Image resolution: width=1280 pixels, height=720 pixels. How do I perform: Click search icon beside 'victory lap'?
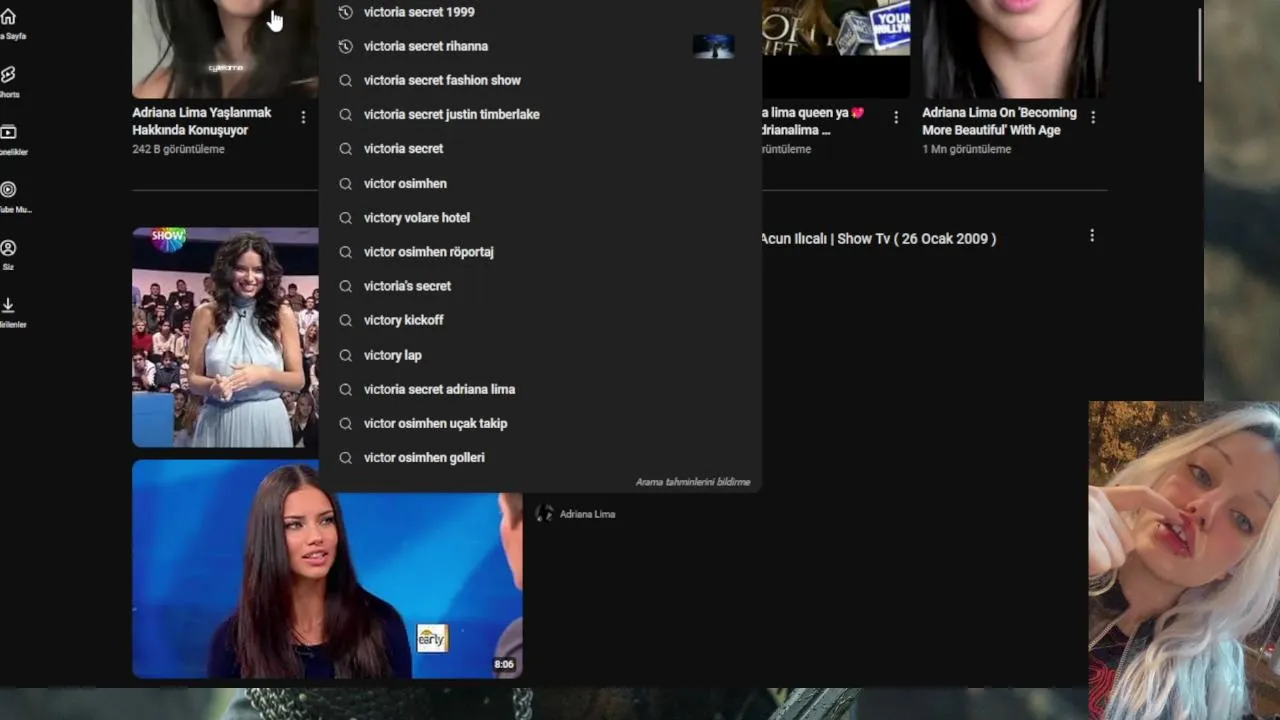[x=345, y=355]
